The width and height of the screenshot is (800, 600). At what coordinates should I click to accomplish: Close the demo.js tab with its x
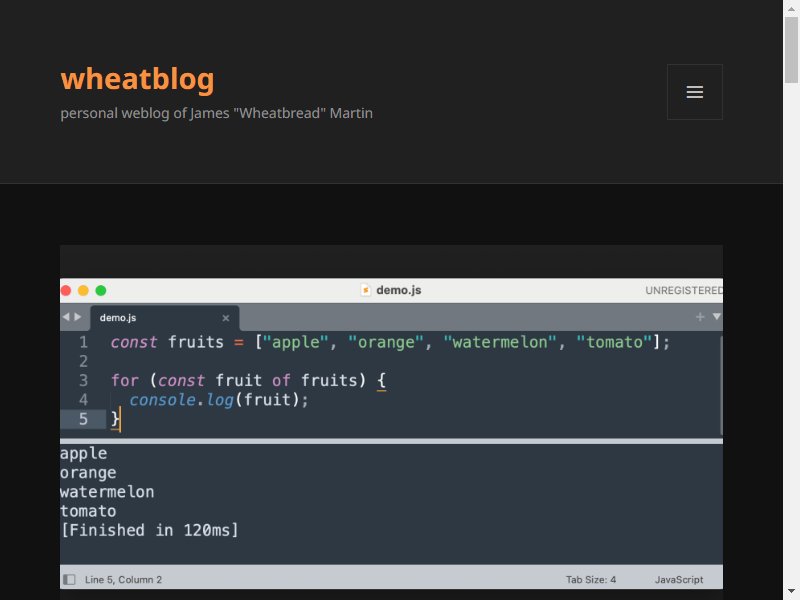[x=226, y=318]
